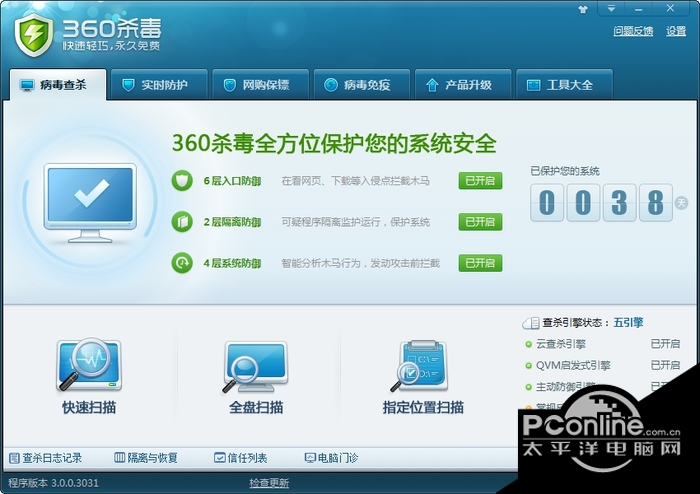
Task: Go to the 产品升级 tab
Action: tap(463, 84)
